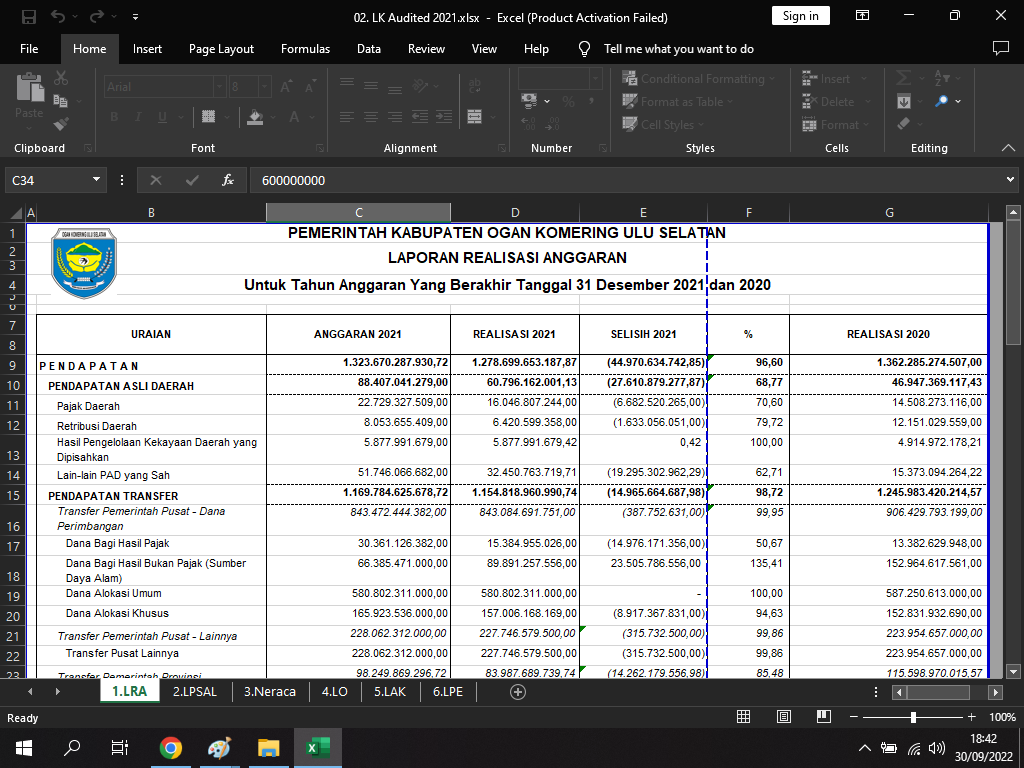Open the comments pane icon
1024x768 pixels.
(1000, 48)
